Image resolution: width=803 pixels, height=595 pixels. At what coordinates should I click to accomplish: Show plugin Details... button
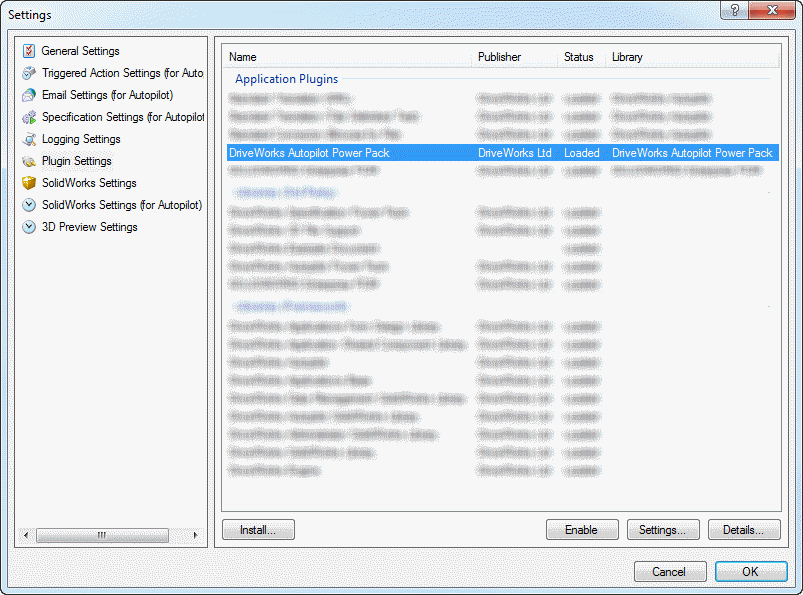click(x=744, y=530)
